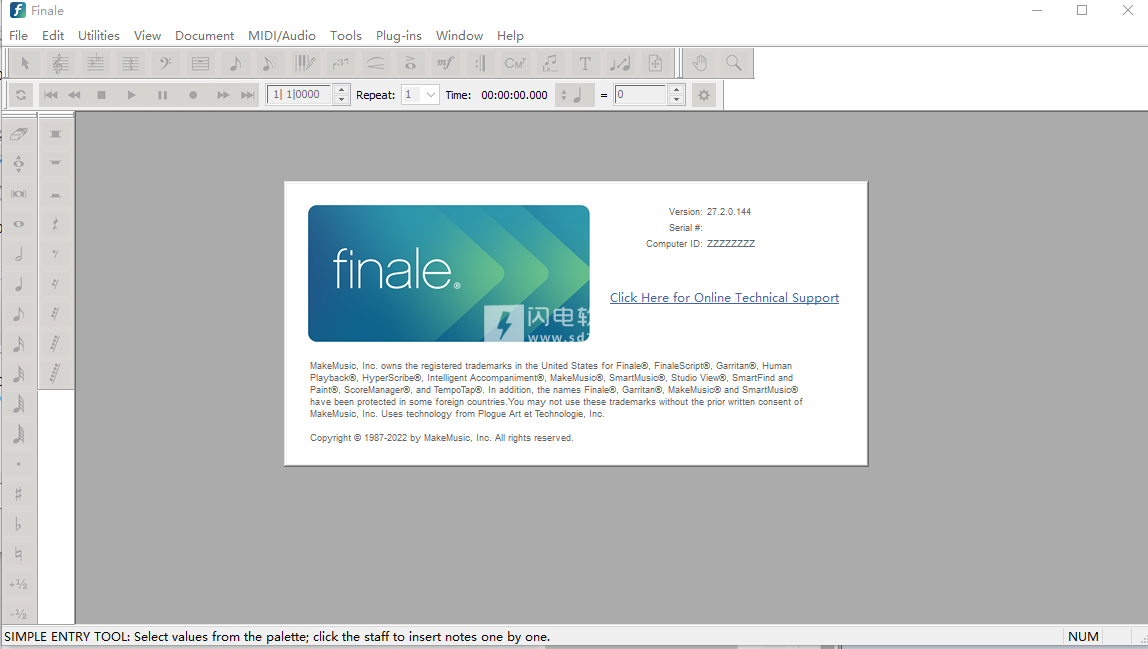Select the Staff tool with treble clef
Viewport: 1148px width, 649px height.
click(60, 64)
